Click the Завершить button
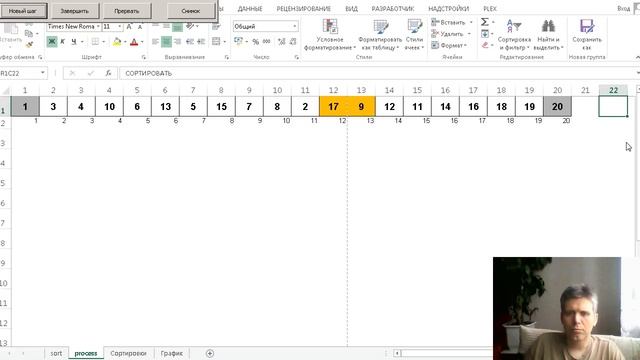640x360 pixels. pos(74,11)
